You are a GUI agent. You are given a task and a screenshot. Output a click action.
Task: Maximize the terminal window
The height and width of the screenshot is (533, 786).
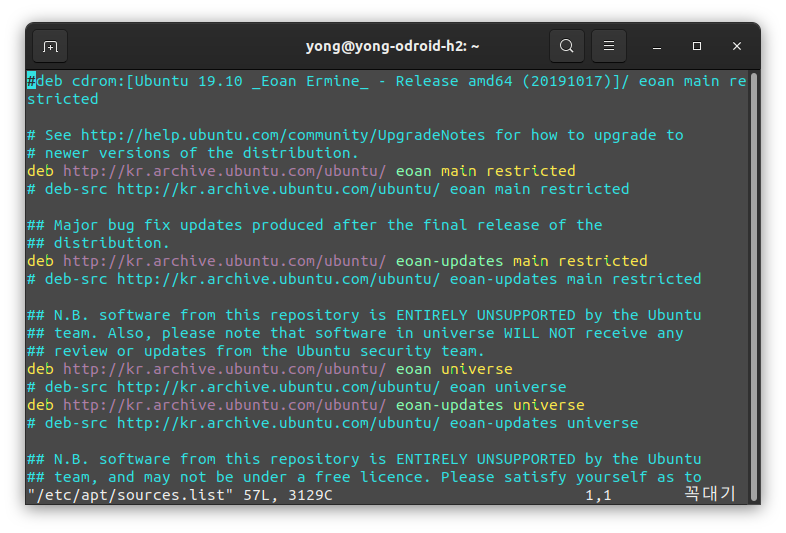697,46
